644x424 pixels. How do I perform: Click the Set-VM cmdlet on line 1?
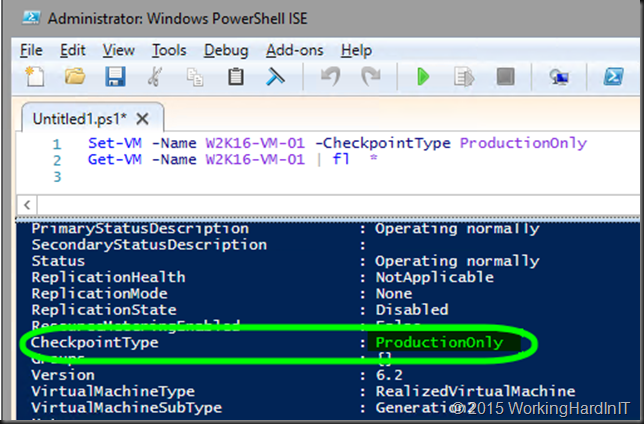click(115, 143)
